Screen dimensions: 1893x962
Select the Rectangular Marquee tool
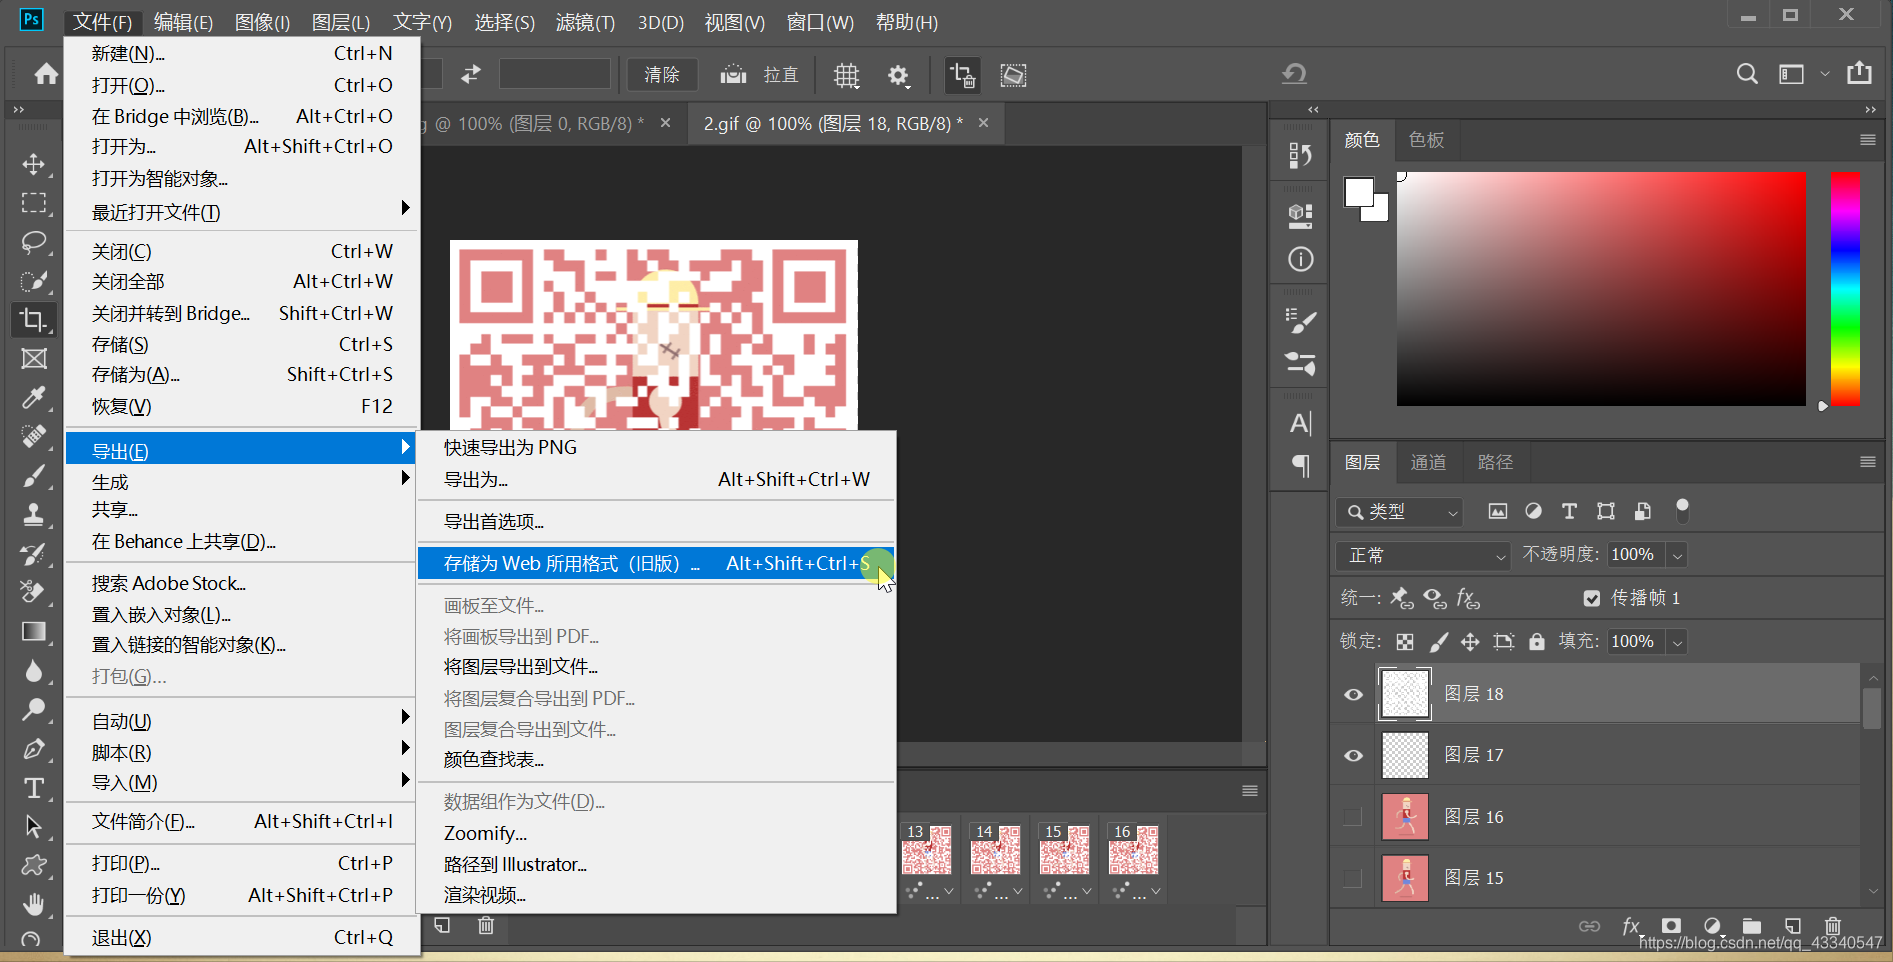[34, 203]
